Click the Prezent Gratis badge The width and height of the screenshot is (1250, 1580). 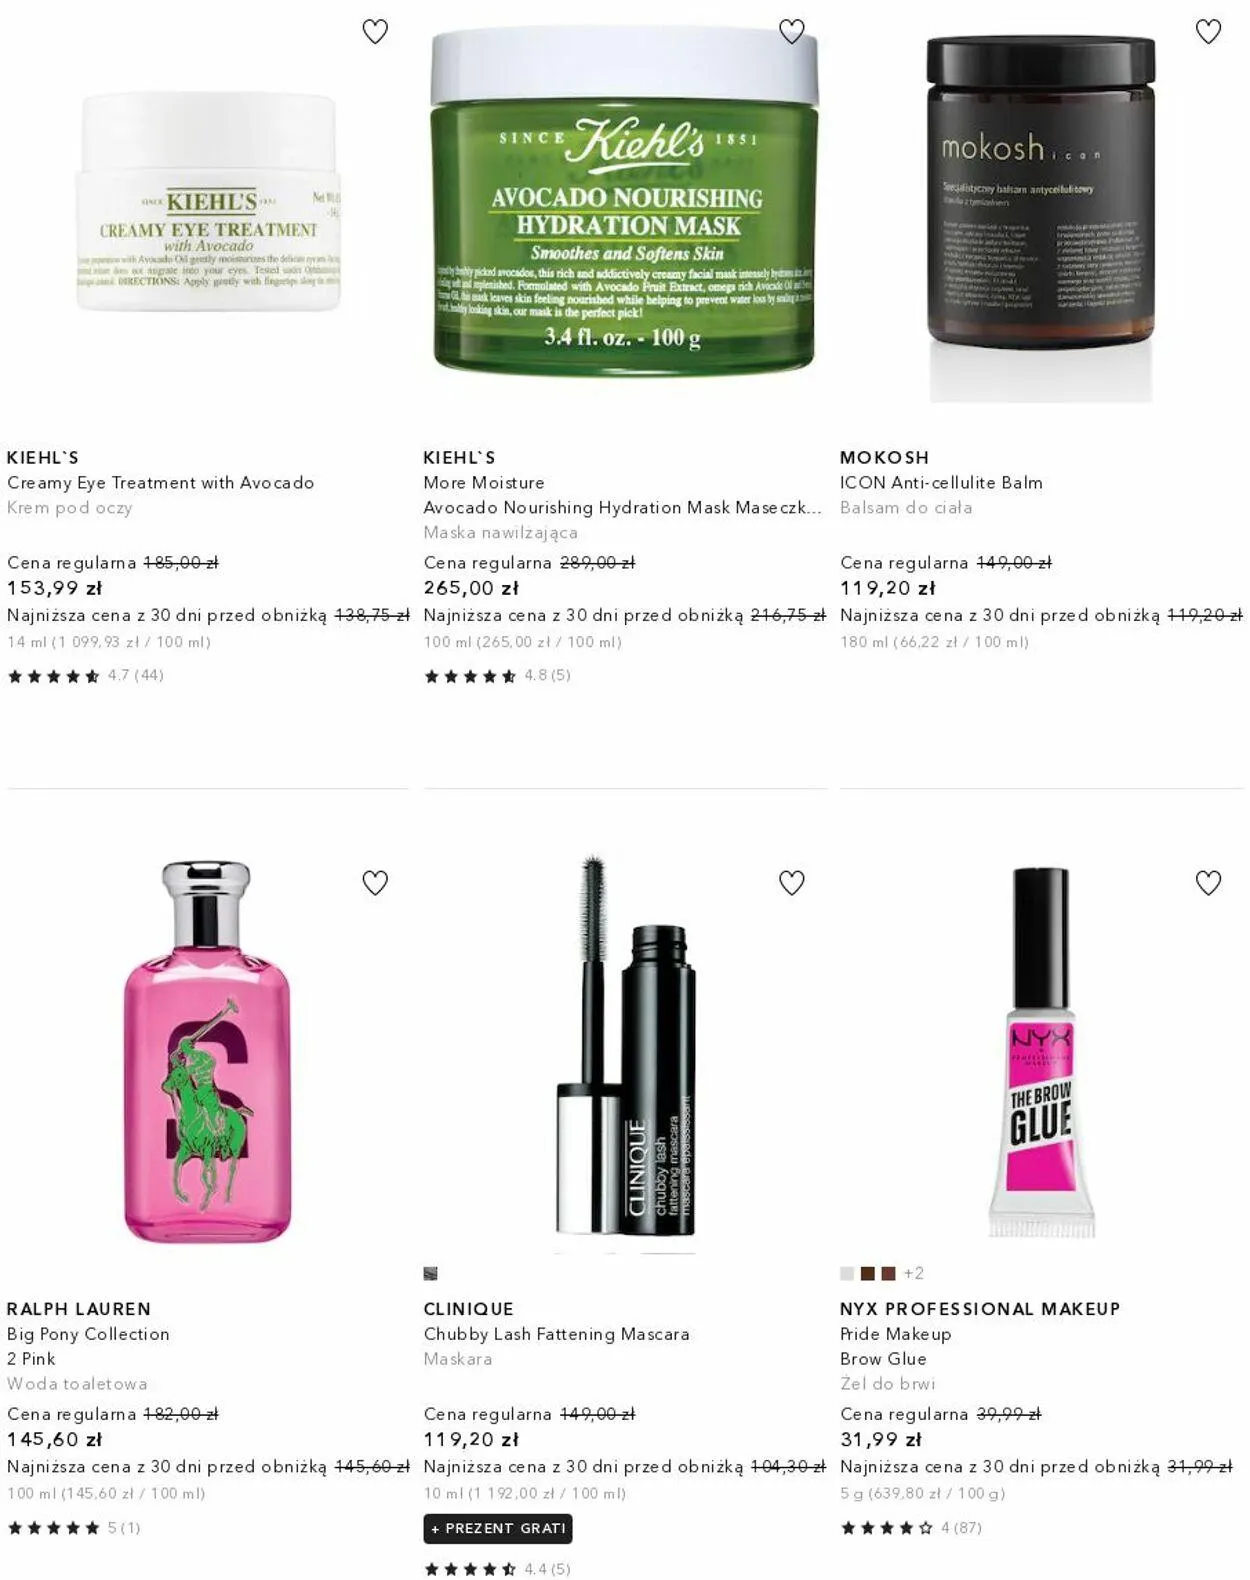pos(498,1528)
